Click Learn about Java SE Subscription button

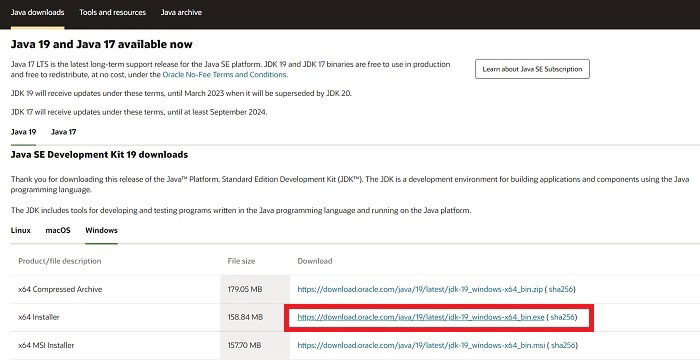pos(532,69)
